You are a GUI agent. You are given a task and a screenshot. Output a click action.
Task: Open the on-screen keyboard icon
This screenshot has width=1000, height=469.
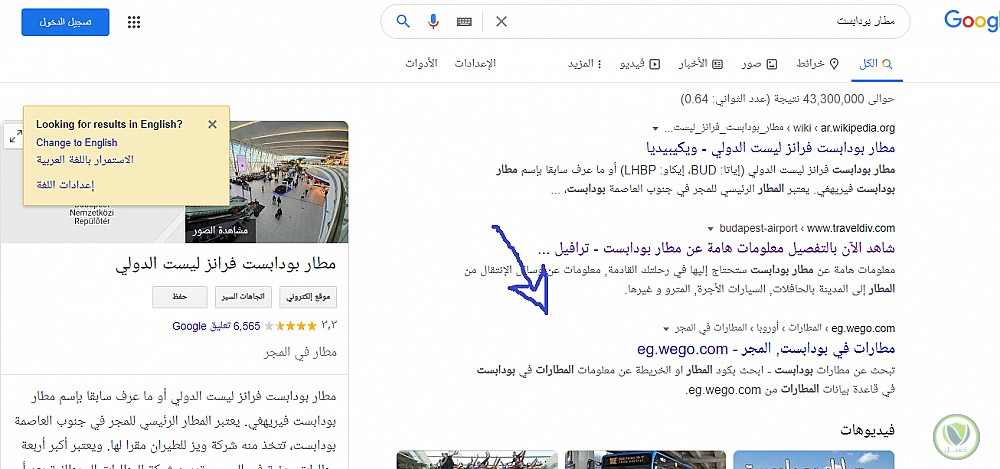[464, 22]
